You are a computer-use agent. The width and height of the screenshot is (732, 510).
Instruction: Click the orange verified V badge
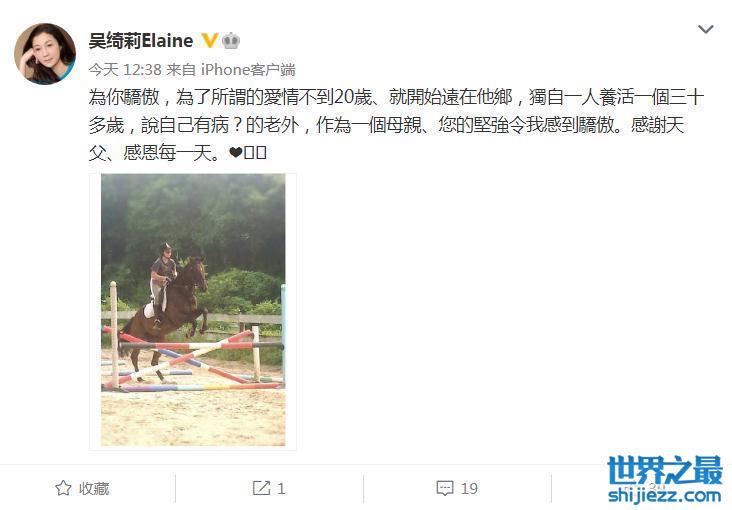click(210, 41)
